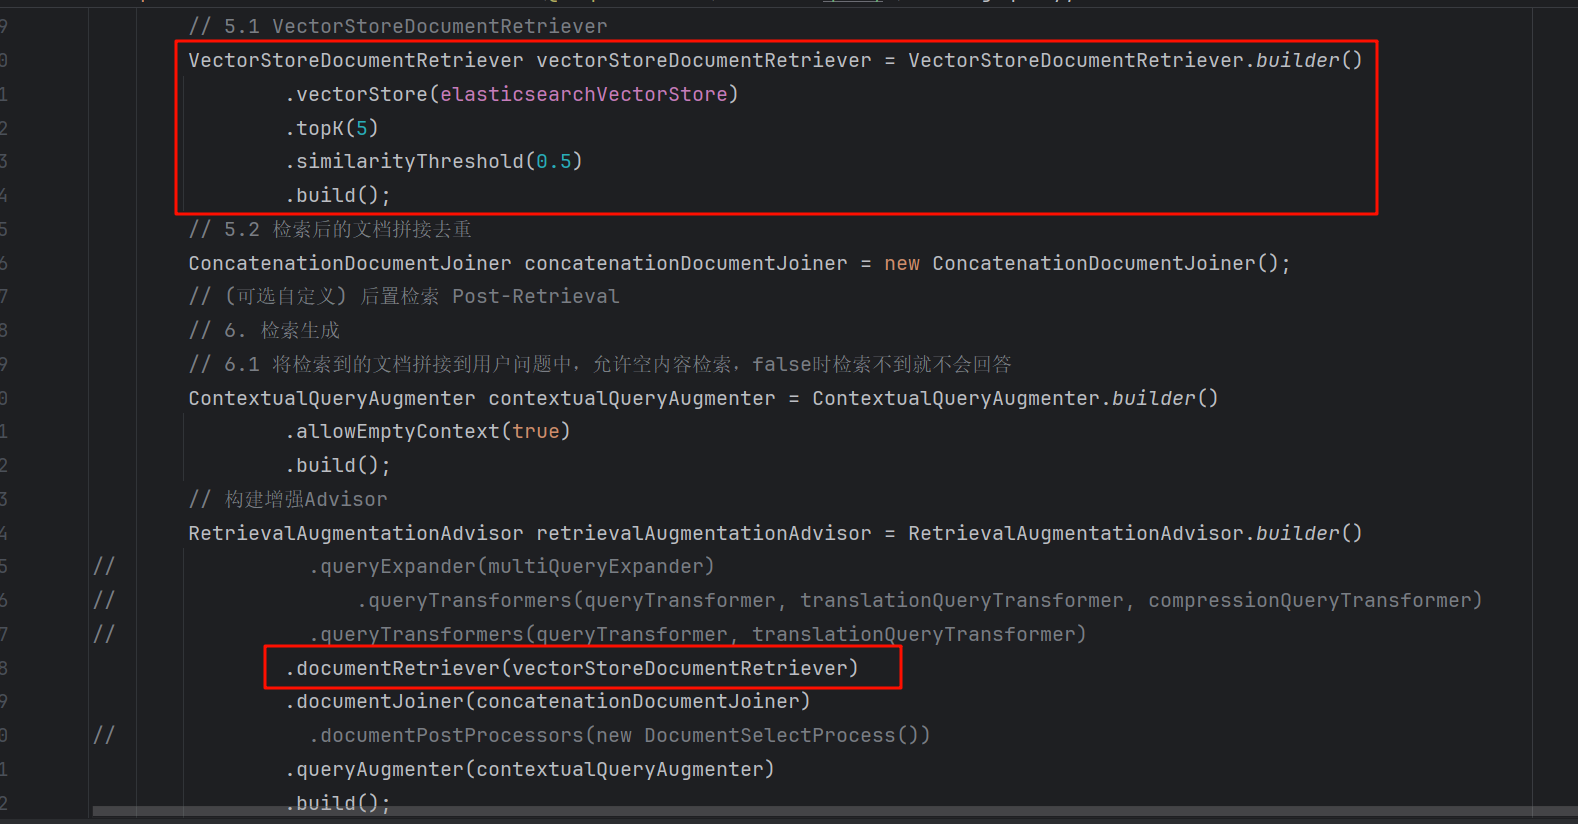Click '.build();' below allowEmptyContext line
The width and height of the screenshot is (1578, 824).
(x=338, y=465)
